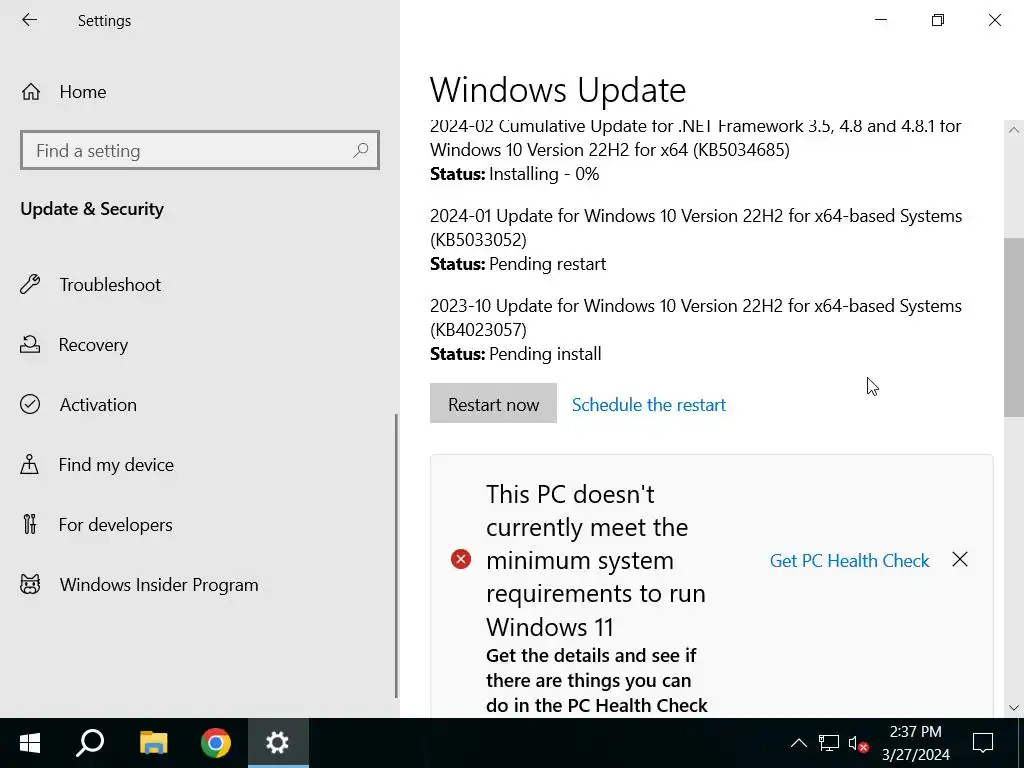Click the red error icon in notice
This screenshot has width=1024, height=768.
point(461,560)
